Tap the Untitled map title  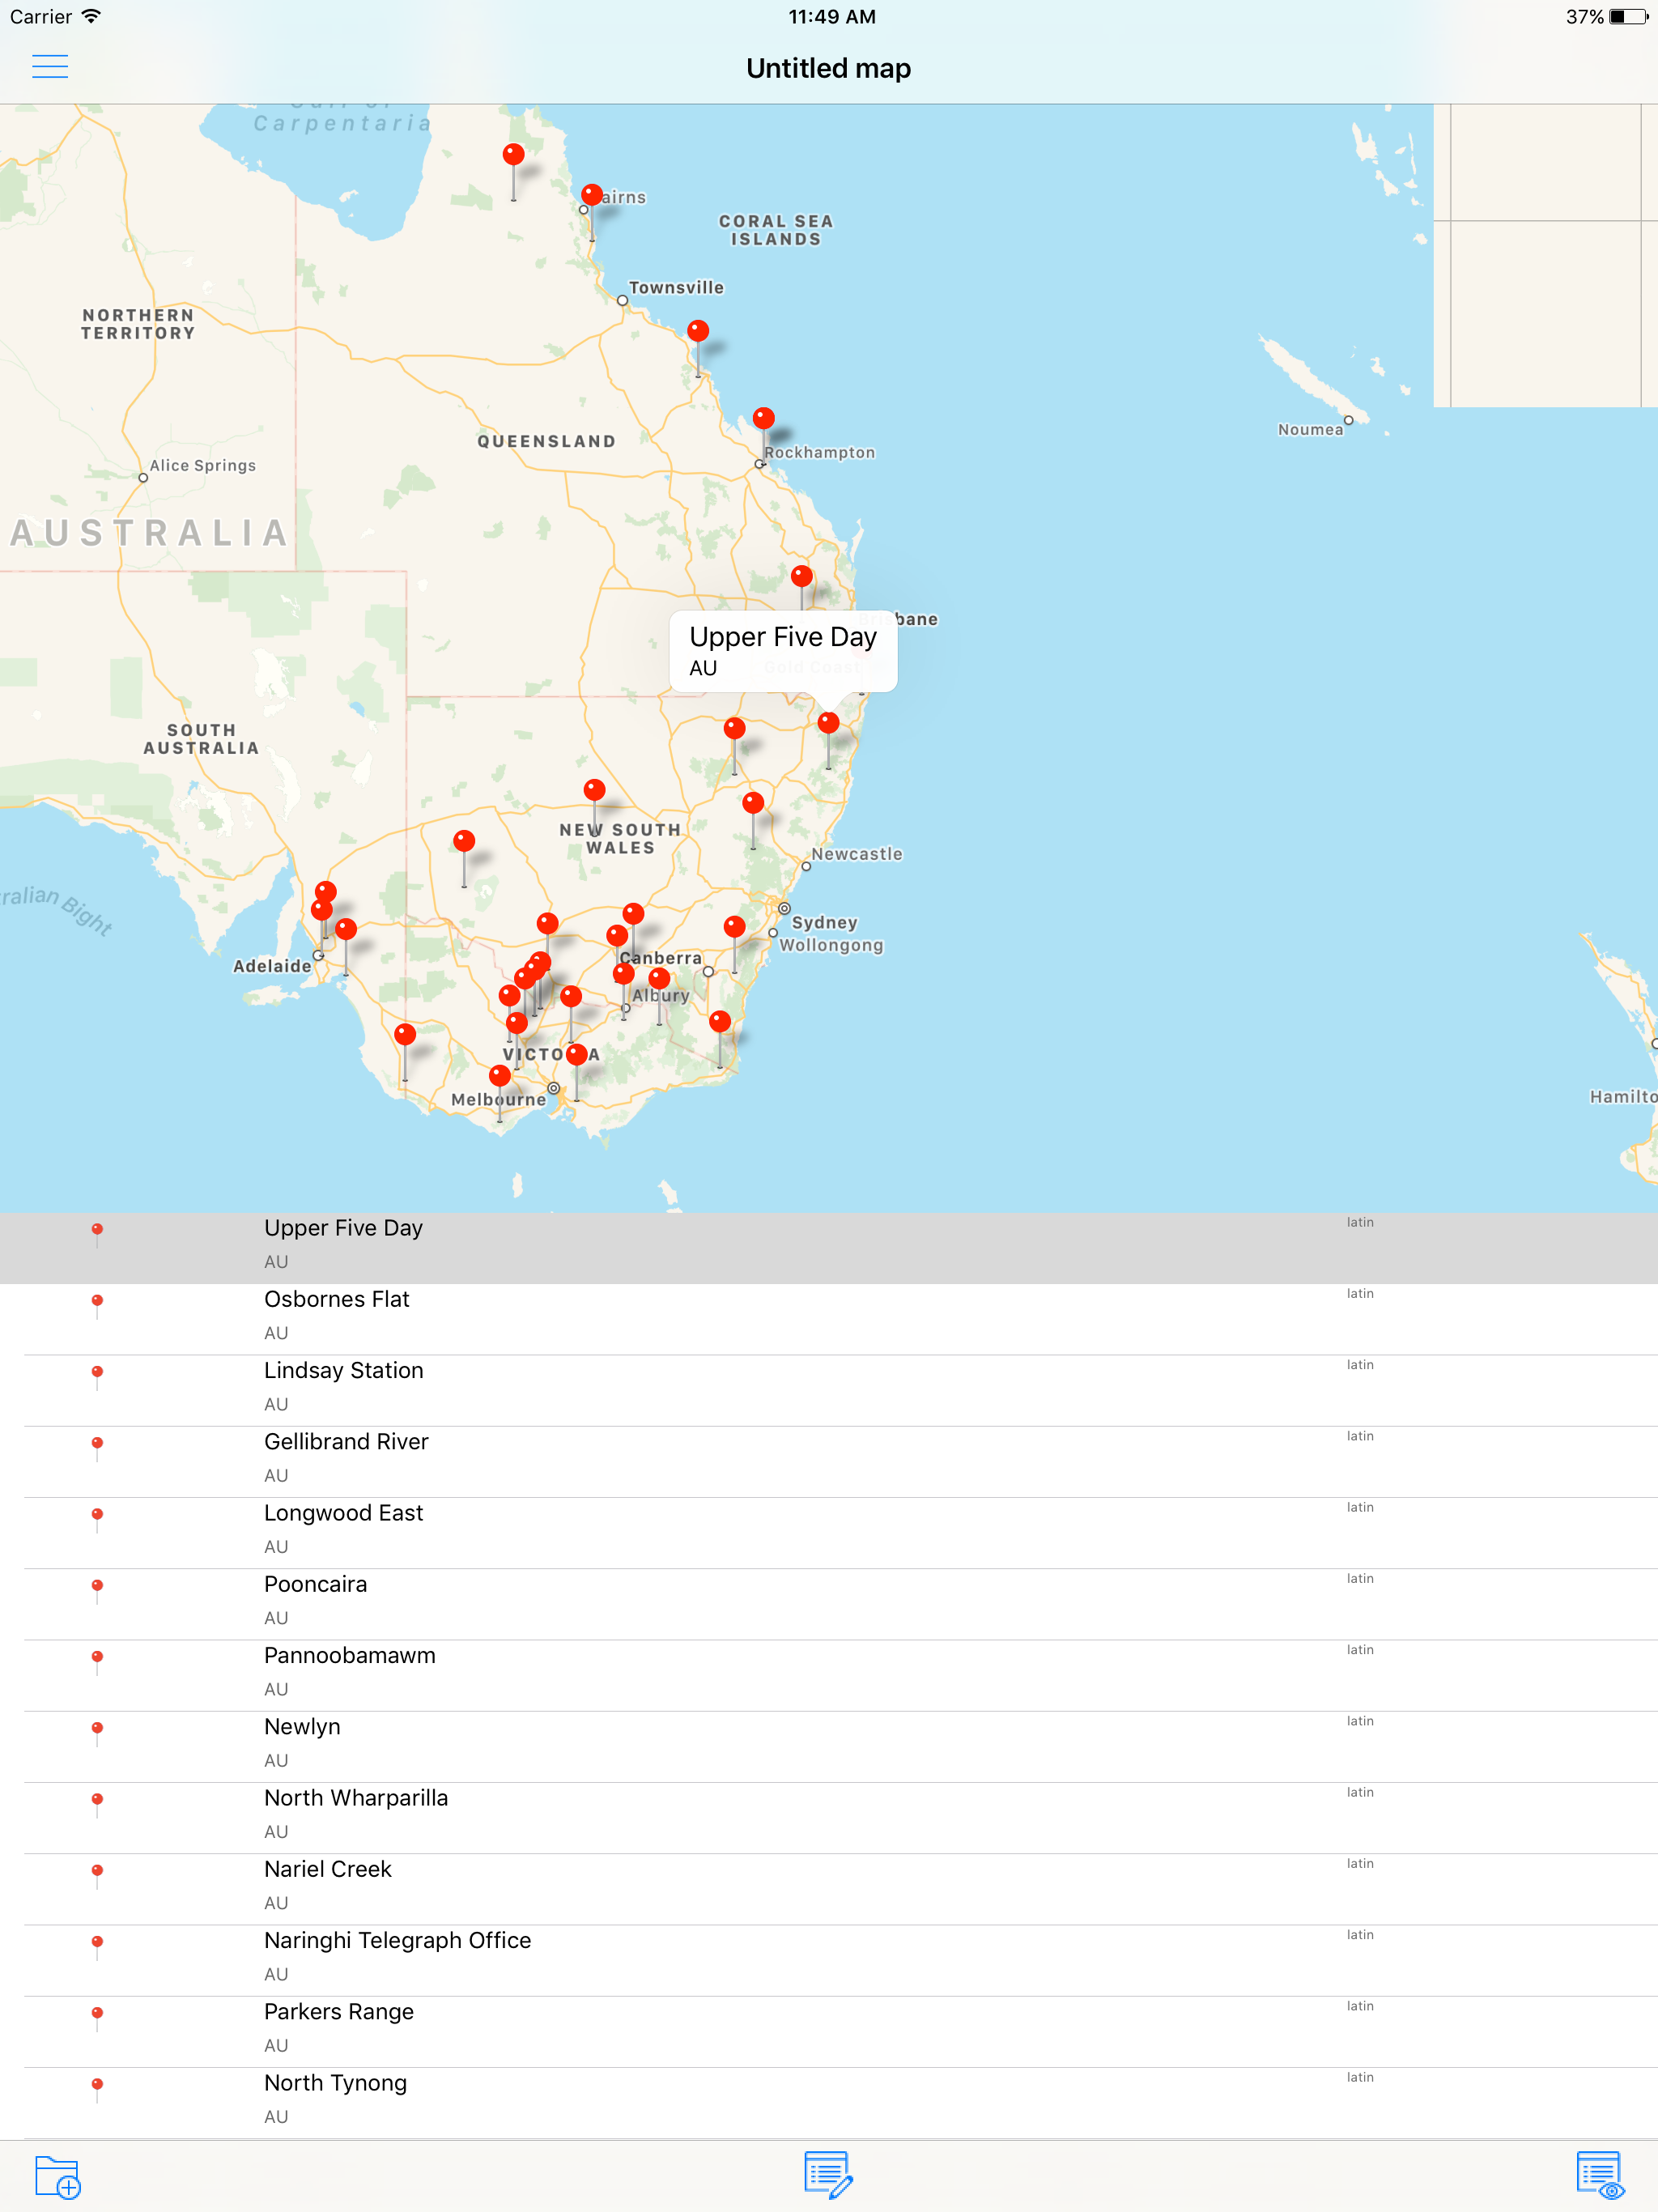(828, 68)
